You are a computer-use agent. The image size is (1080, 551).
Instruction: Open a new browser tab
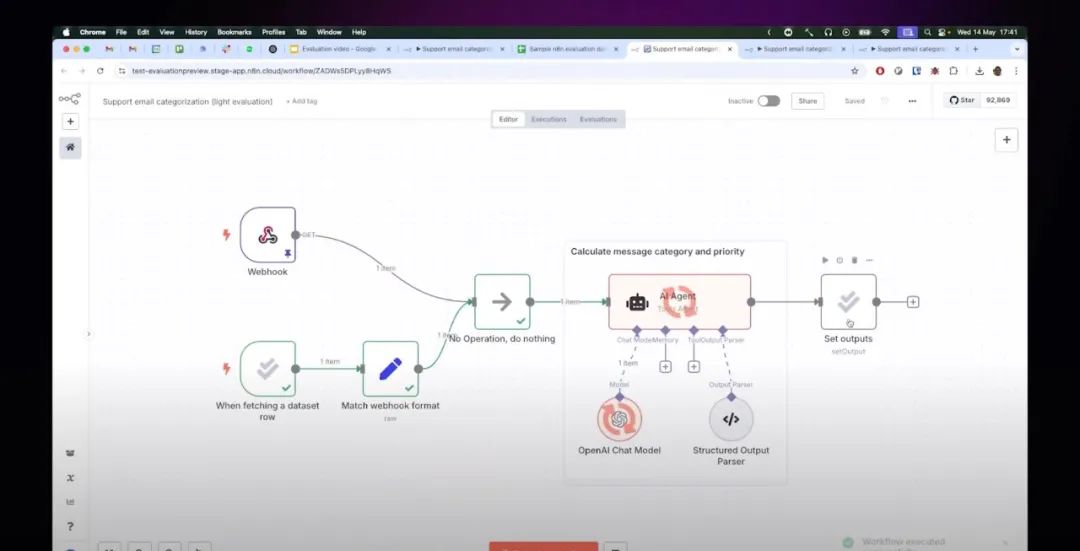[975, 50]
